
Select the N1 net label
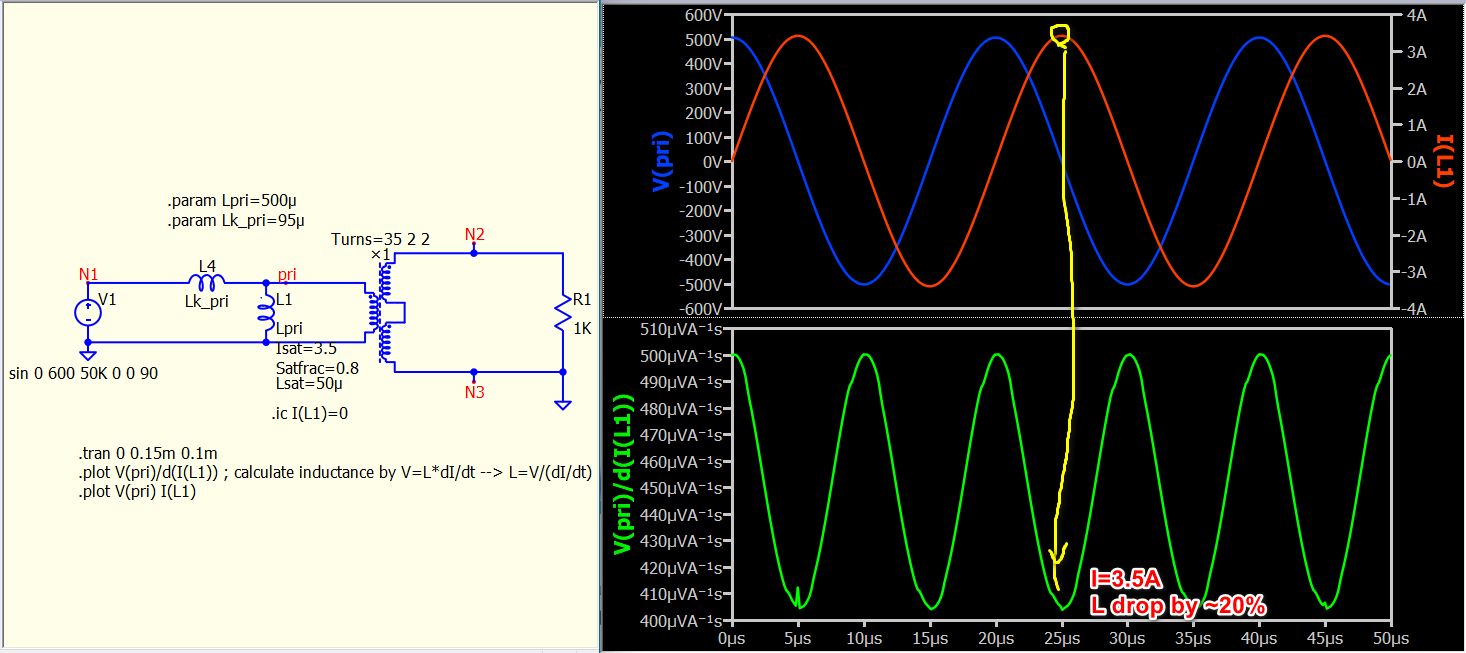coord(88,273)
